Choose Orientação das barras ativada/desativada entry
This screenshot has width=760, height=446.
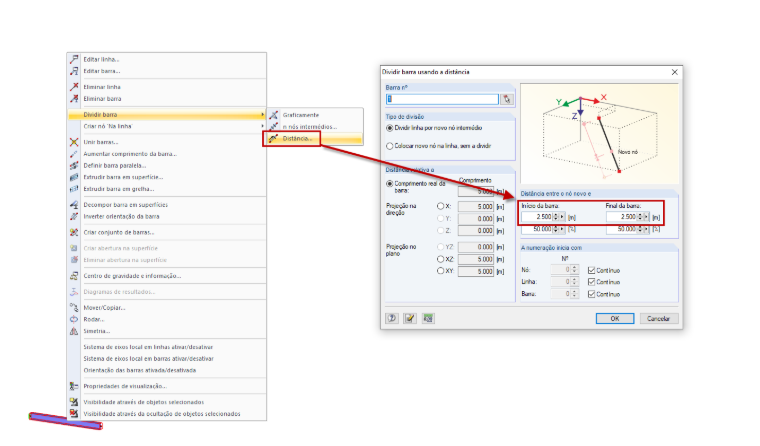167,370
